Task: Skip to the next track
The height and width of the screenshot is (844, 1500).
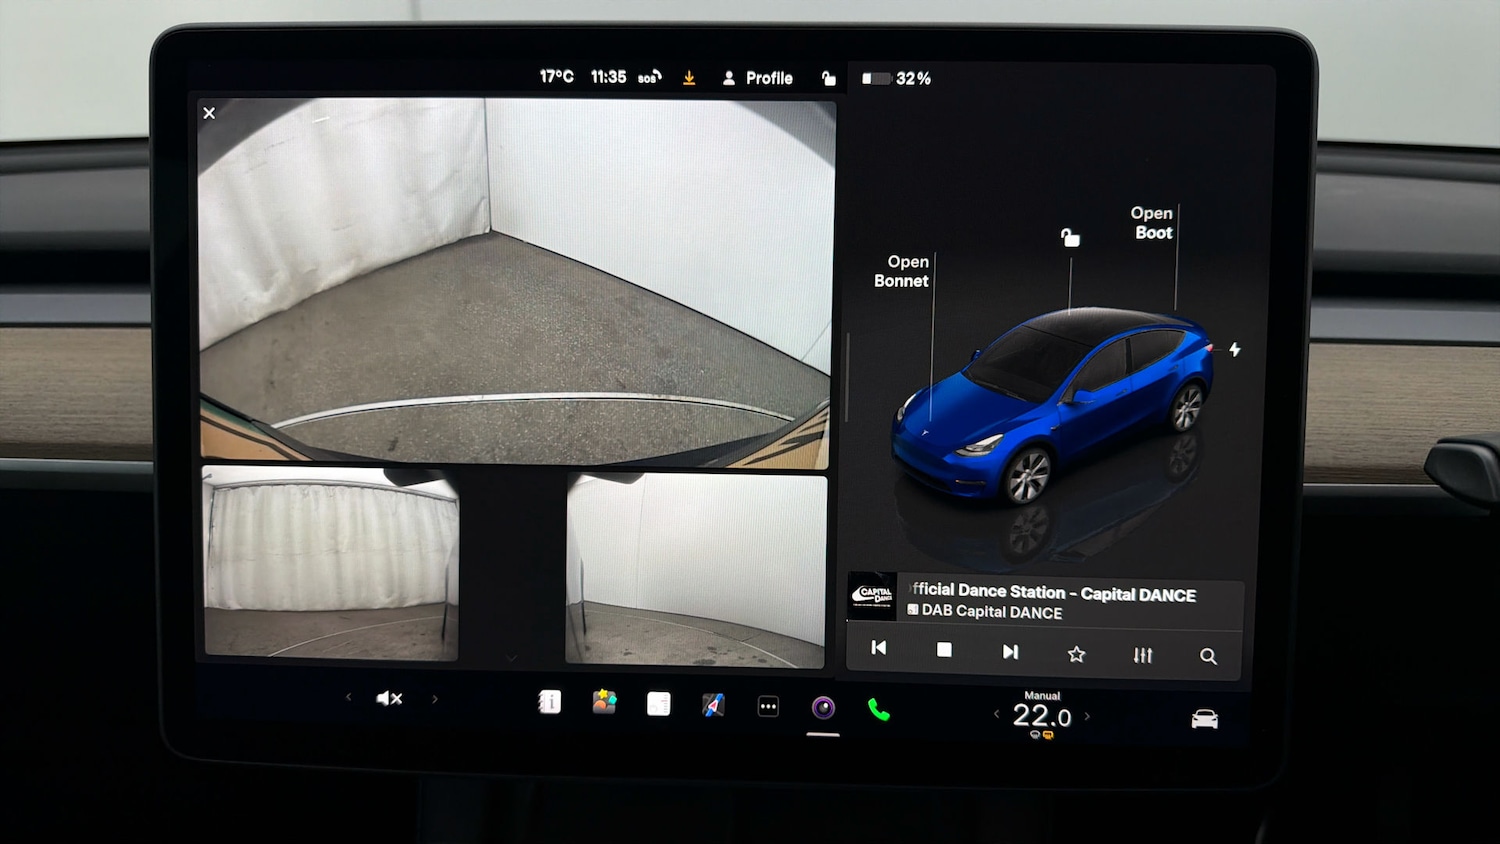Action: click(x=1010, y=651)
